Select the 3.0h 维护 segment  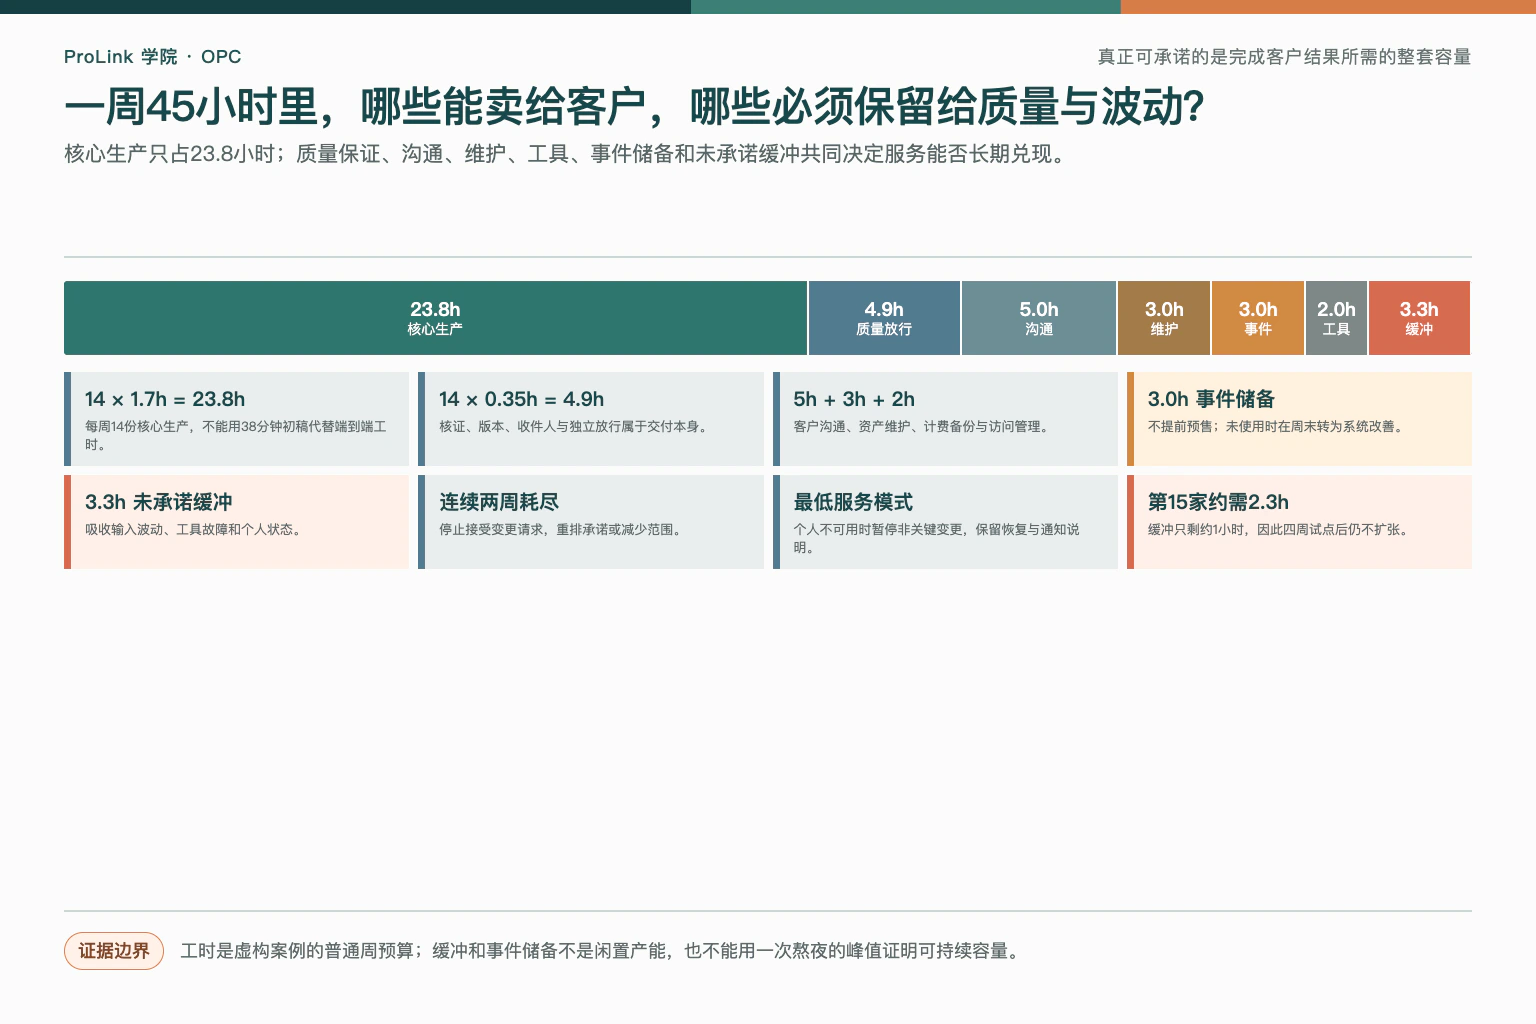tap(1164, 318)
